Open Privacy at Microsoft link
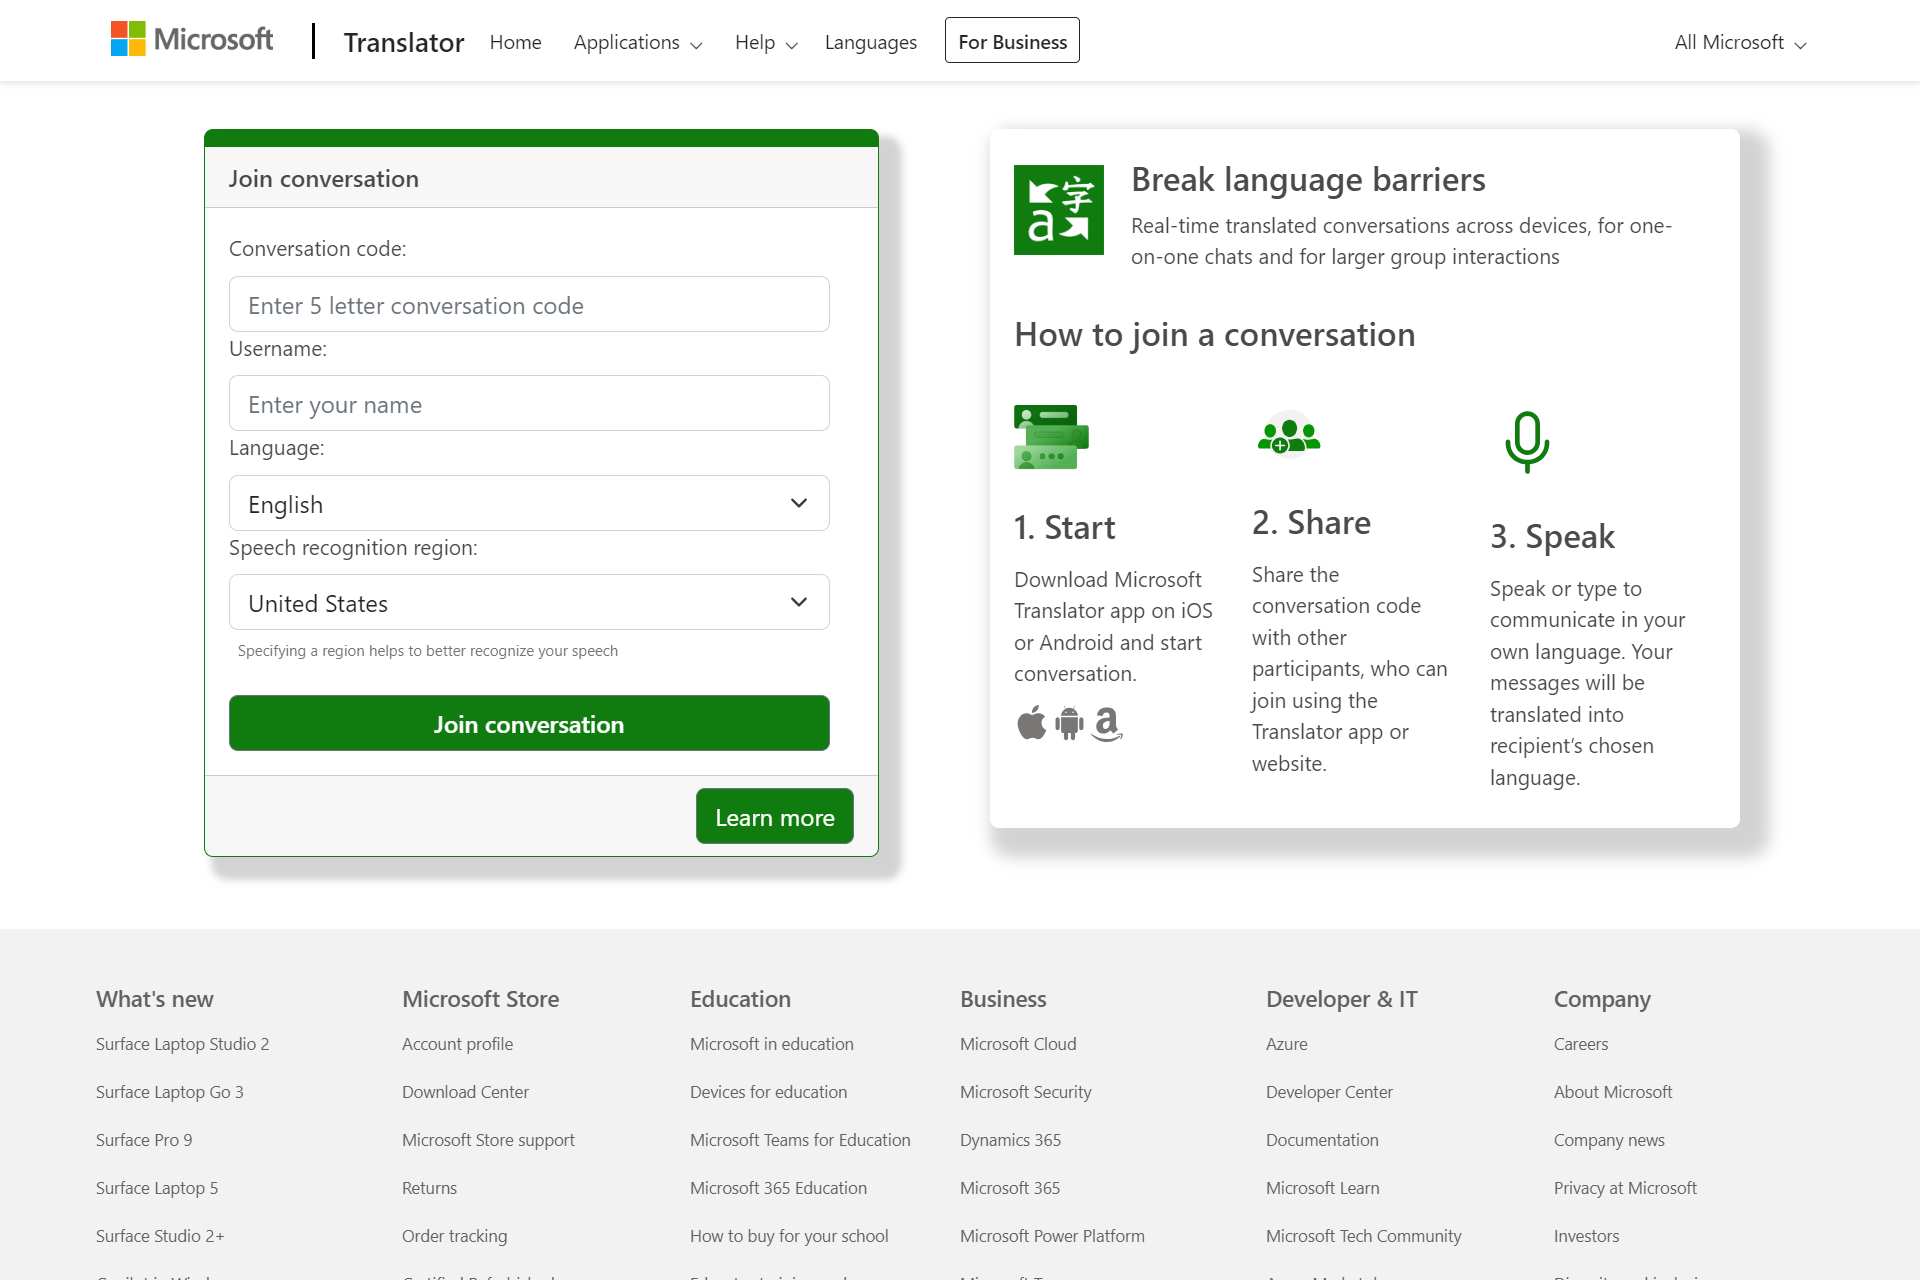 pyautogui.click(x=1625, y=1188)
